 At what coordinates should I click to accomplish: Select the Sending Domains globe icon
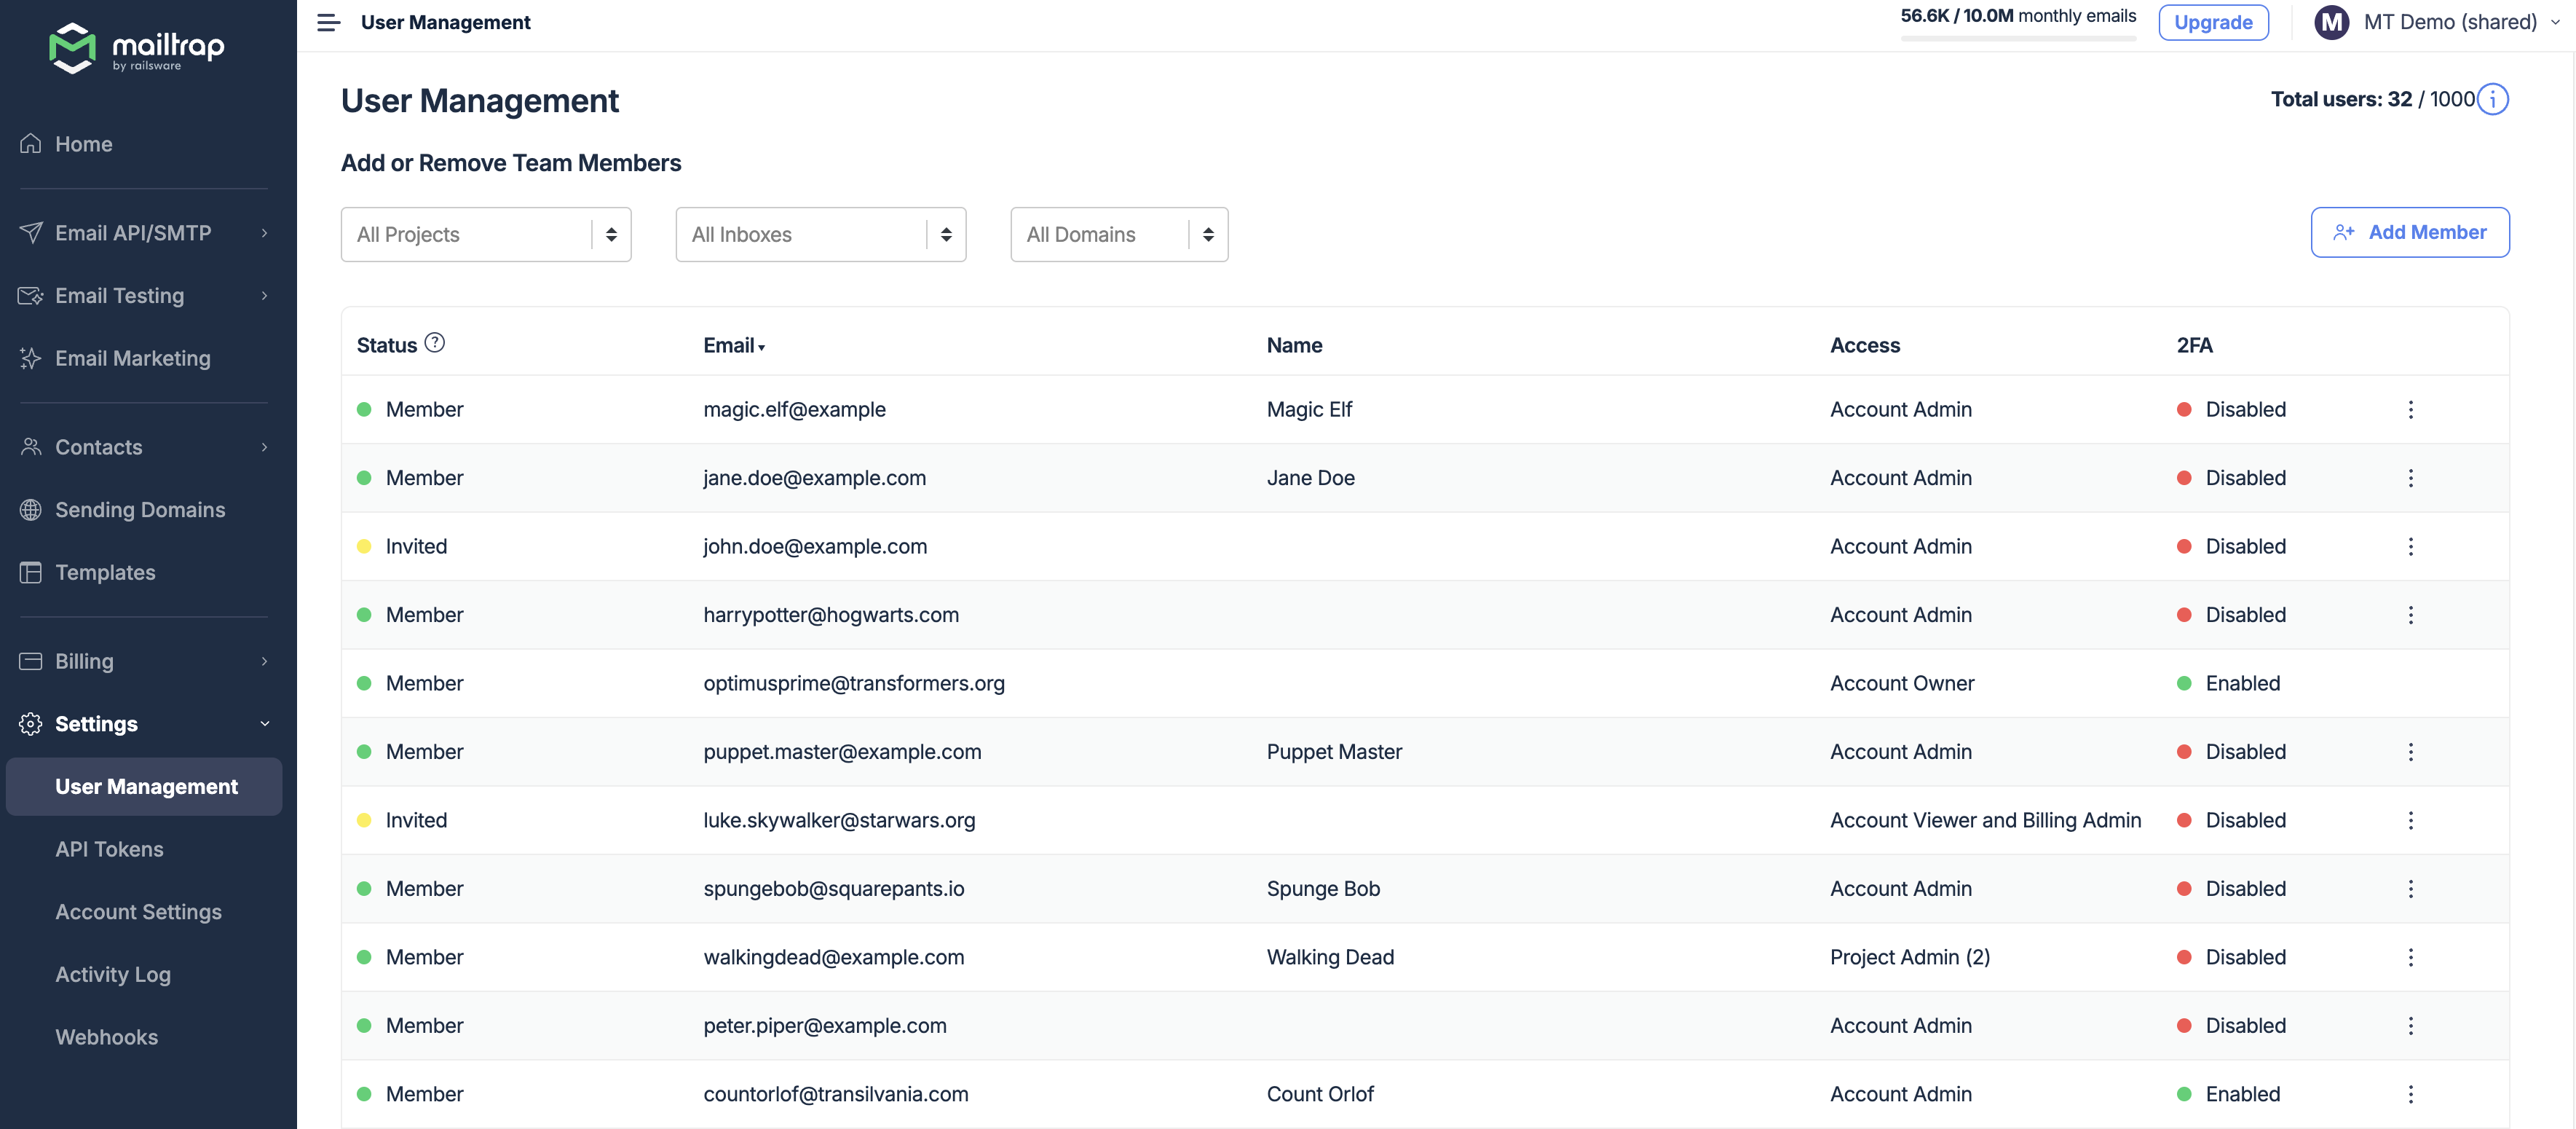[30, 509]
